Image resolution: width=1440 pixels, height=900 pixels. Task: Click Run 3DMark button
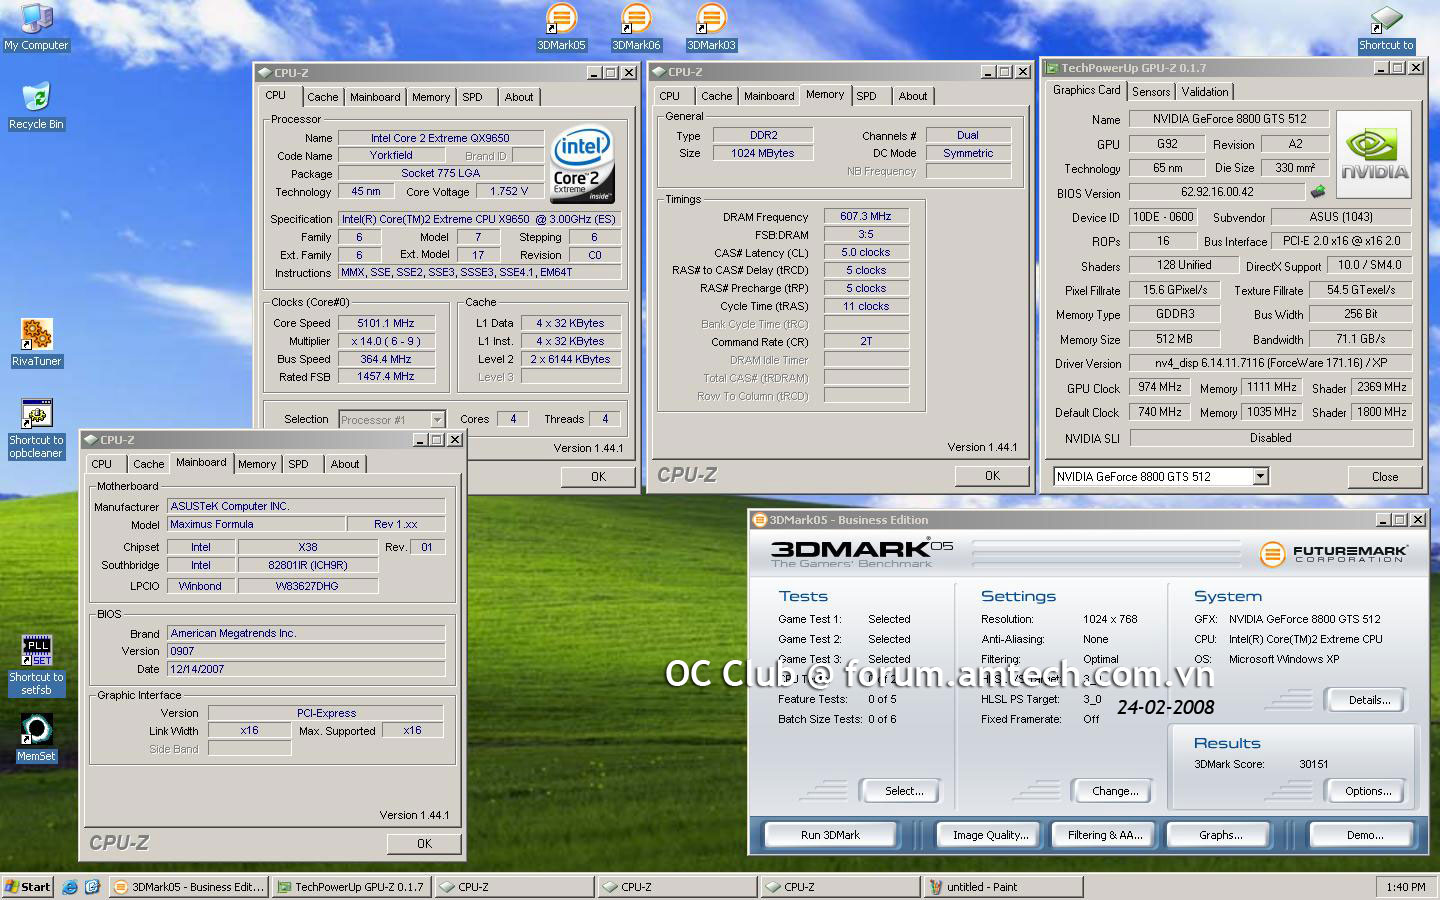[830, 834]
